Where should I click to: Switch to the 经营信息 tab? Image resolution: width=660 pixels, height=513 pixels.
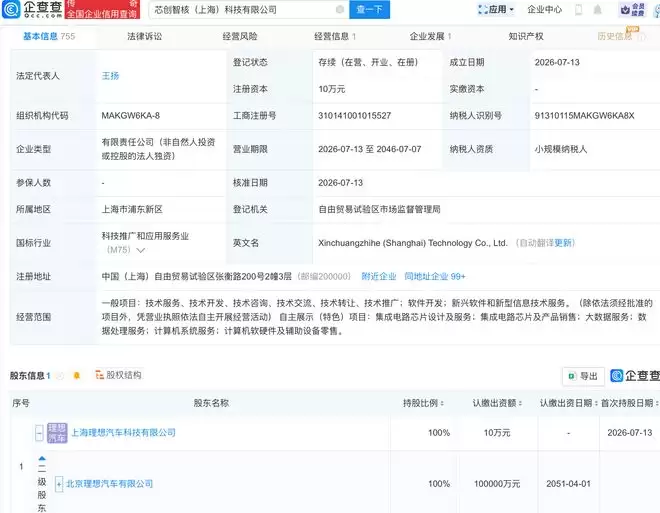pos(335,36)
